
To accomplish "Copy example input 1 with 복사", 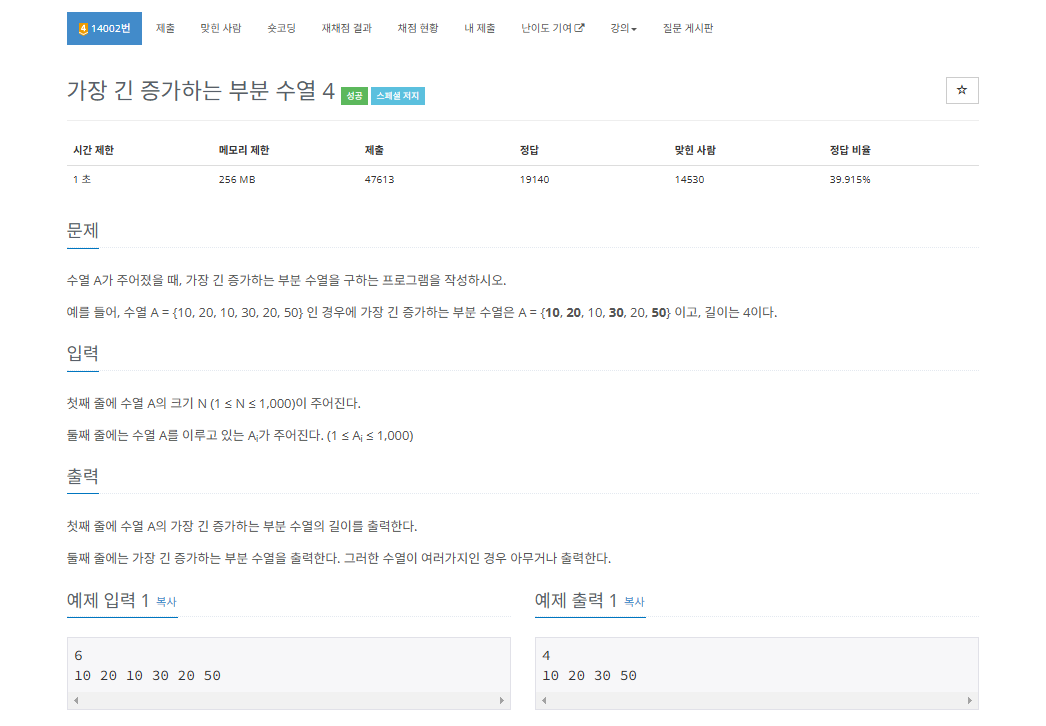I will tap(166, 602).
